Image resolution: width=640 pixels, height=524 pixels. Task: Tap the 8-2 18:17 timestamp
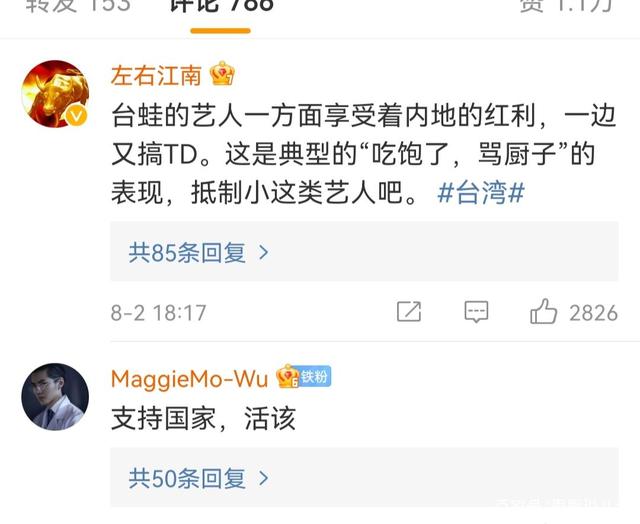158,313
